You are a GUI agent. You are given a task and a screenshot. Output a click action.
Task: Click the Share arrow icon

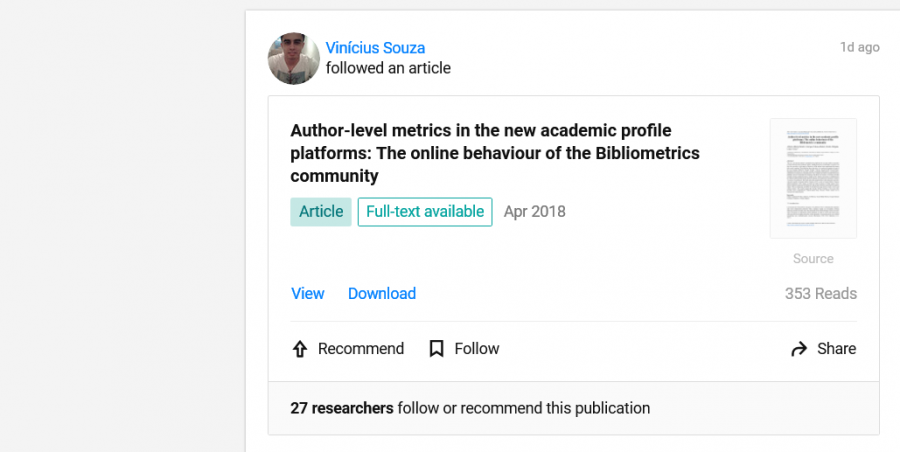pyautogui.click(x=799, y=349)
